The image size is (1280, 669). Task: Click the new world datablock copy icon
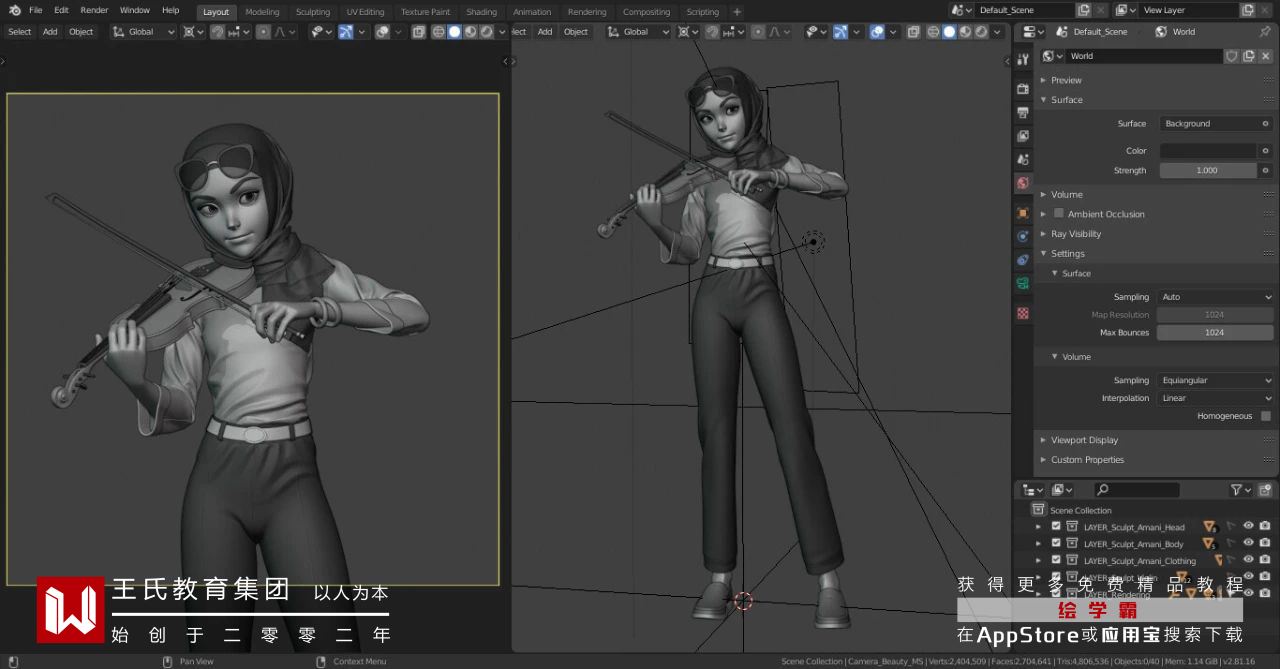[1248, 56]
